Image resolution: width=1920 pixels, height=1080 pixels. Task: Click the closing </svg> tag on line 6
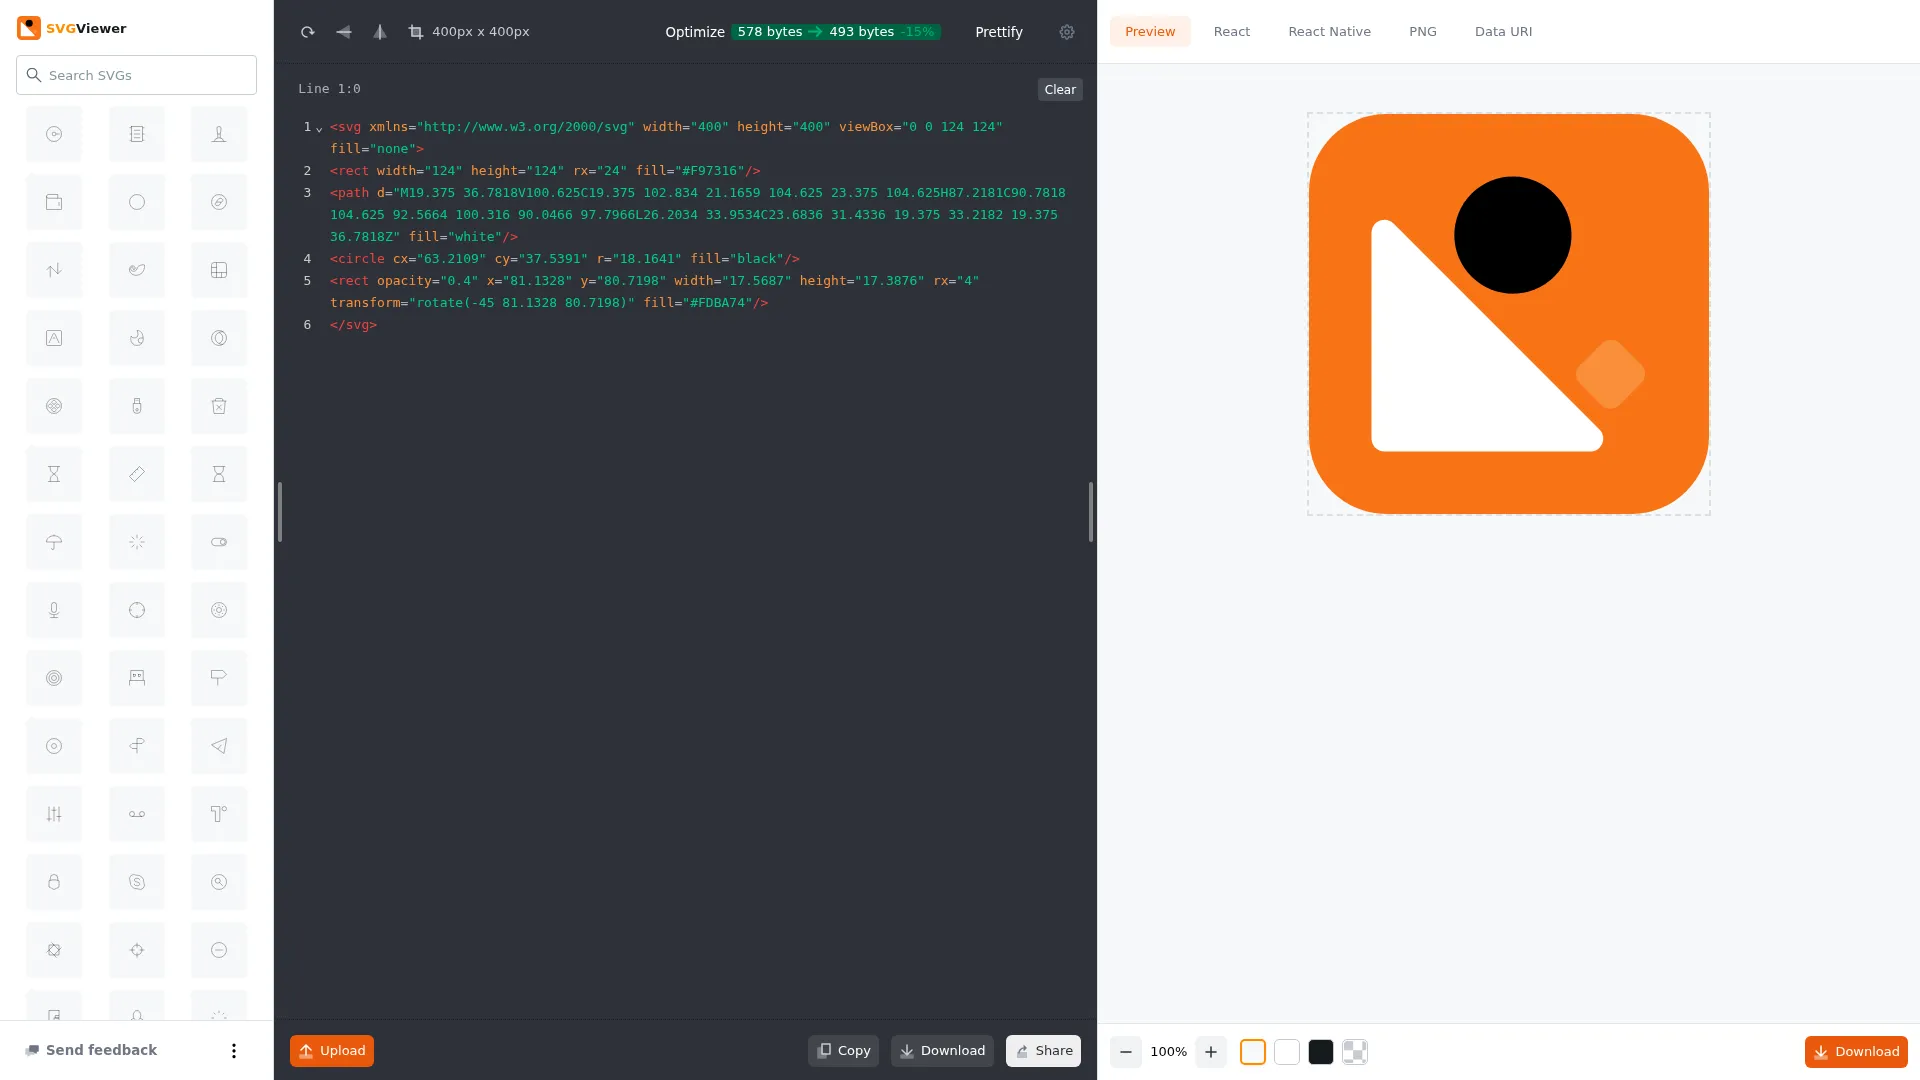tap(353, 325)
